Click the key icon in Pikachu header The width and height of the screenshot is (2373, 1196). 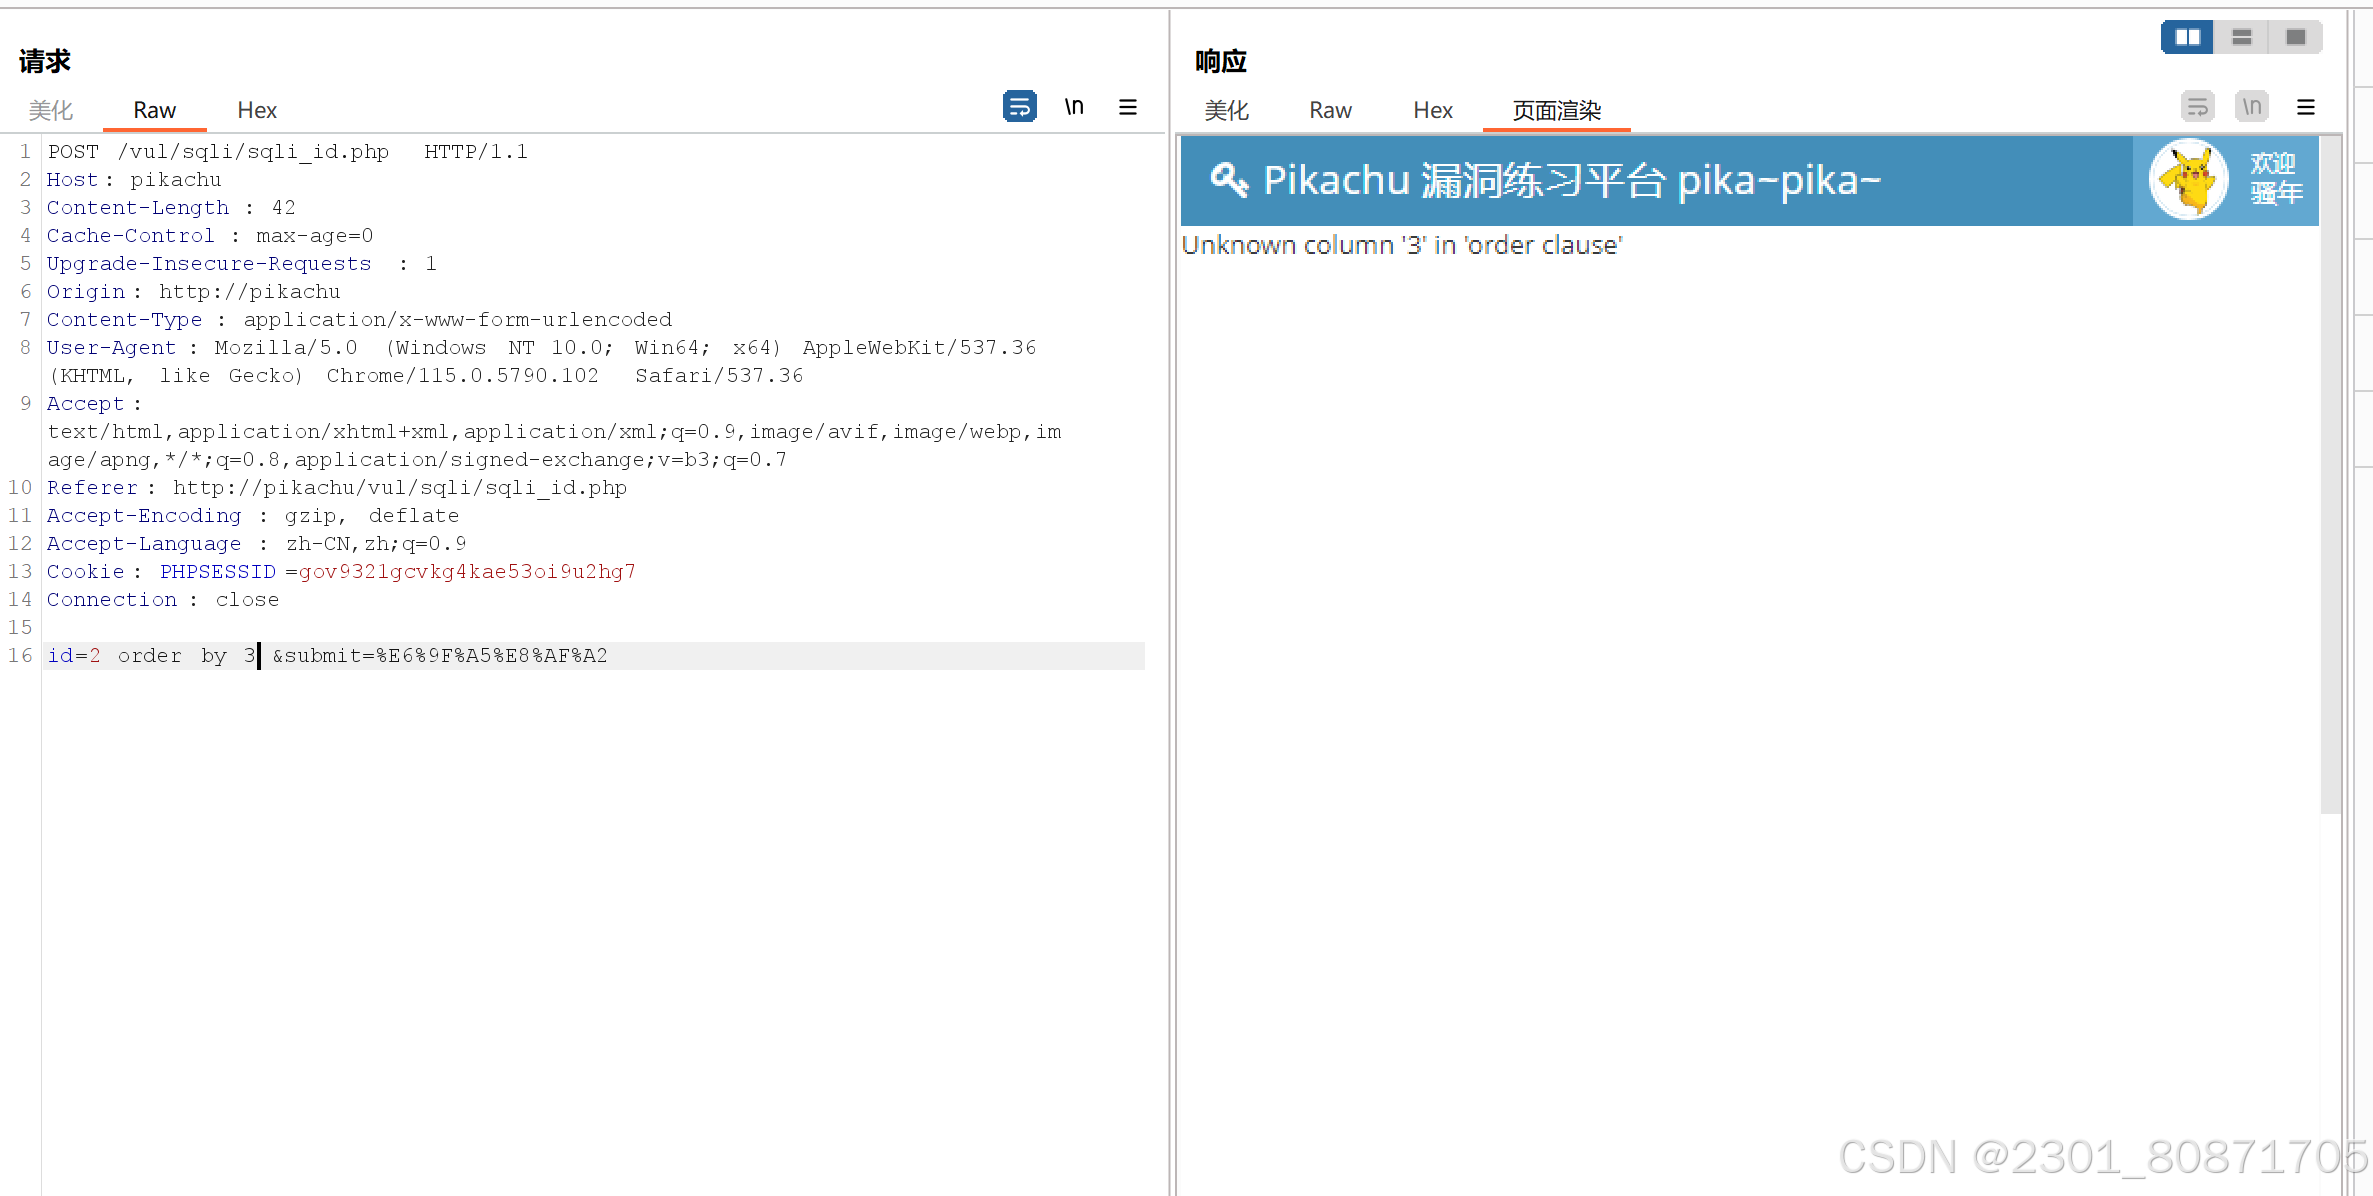(1229, 180)
